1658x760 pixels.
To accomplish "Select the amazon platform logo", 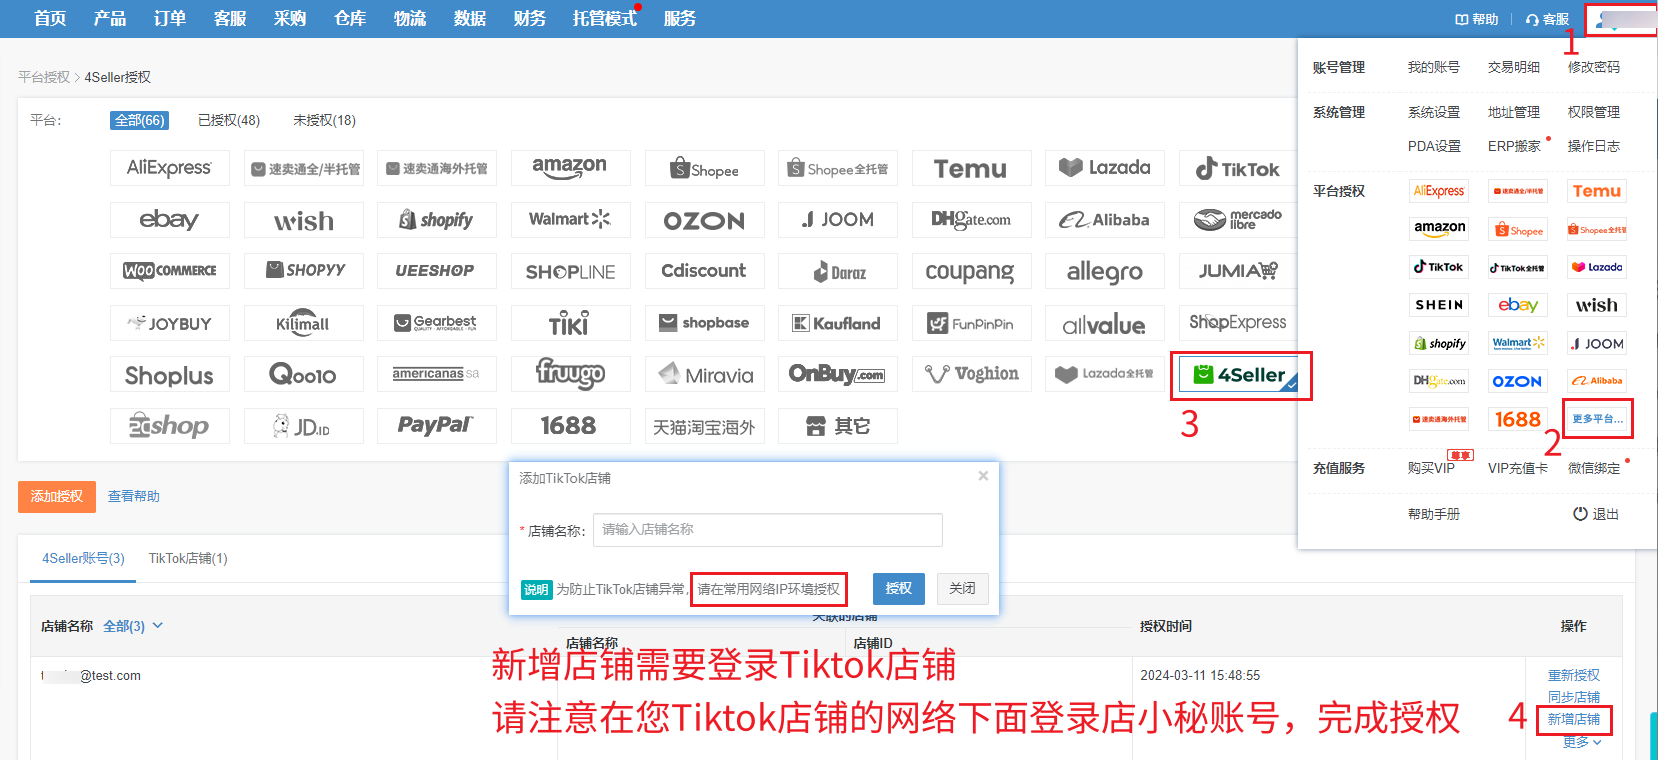I will coord(570,168).
